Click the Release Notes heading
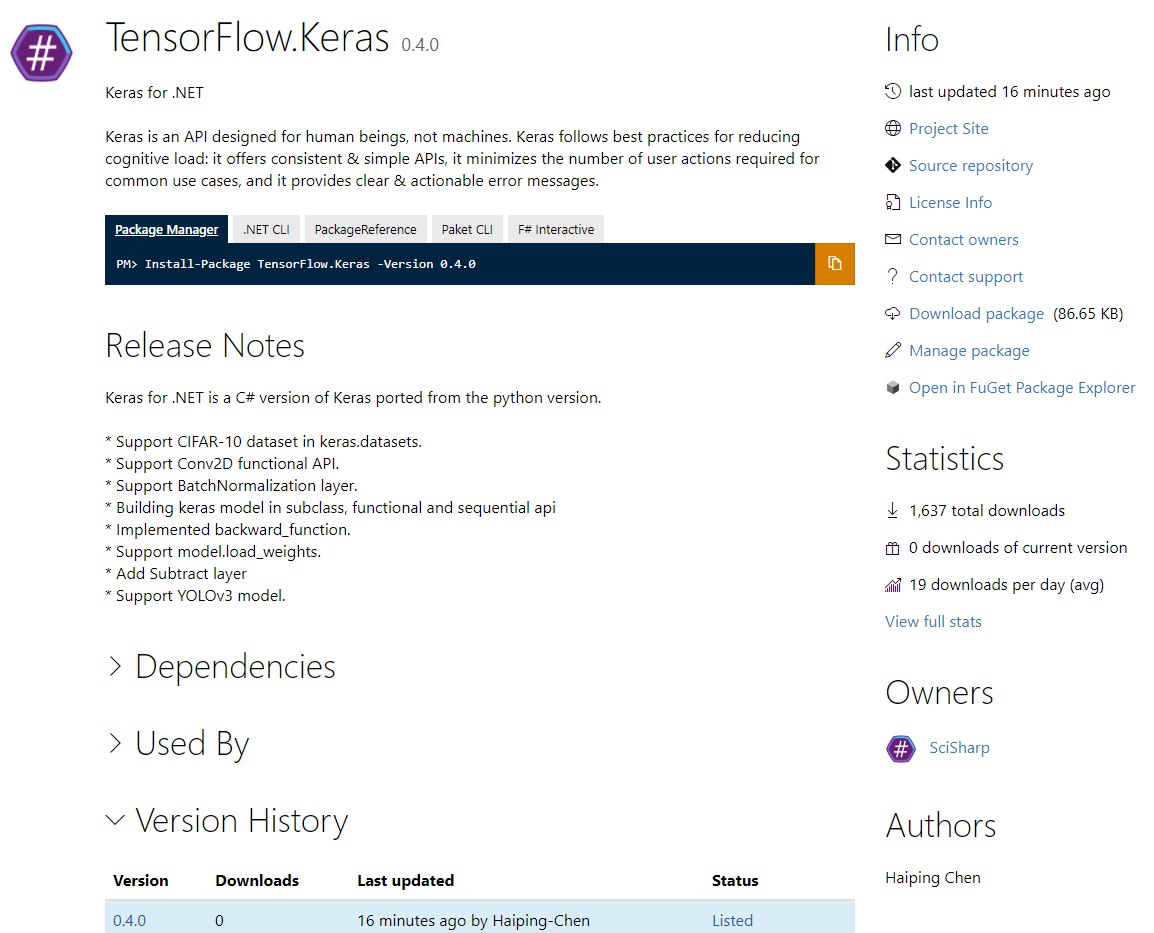Screen dimensions: 1154x933 (x=205, y=346)
